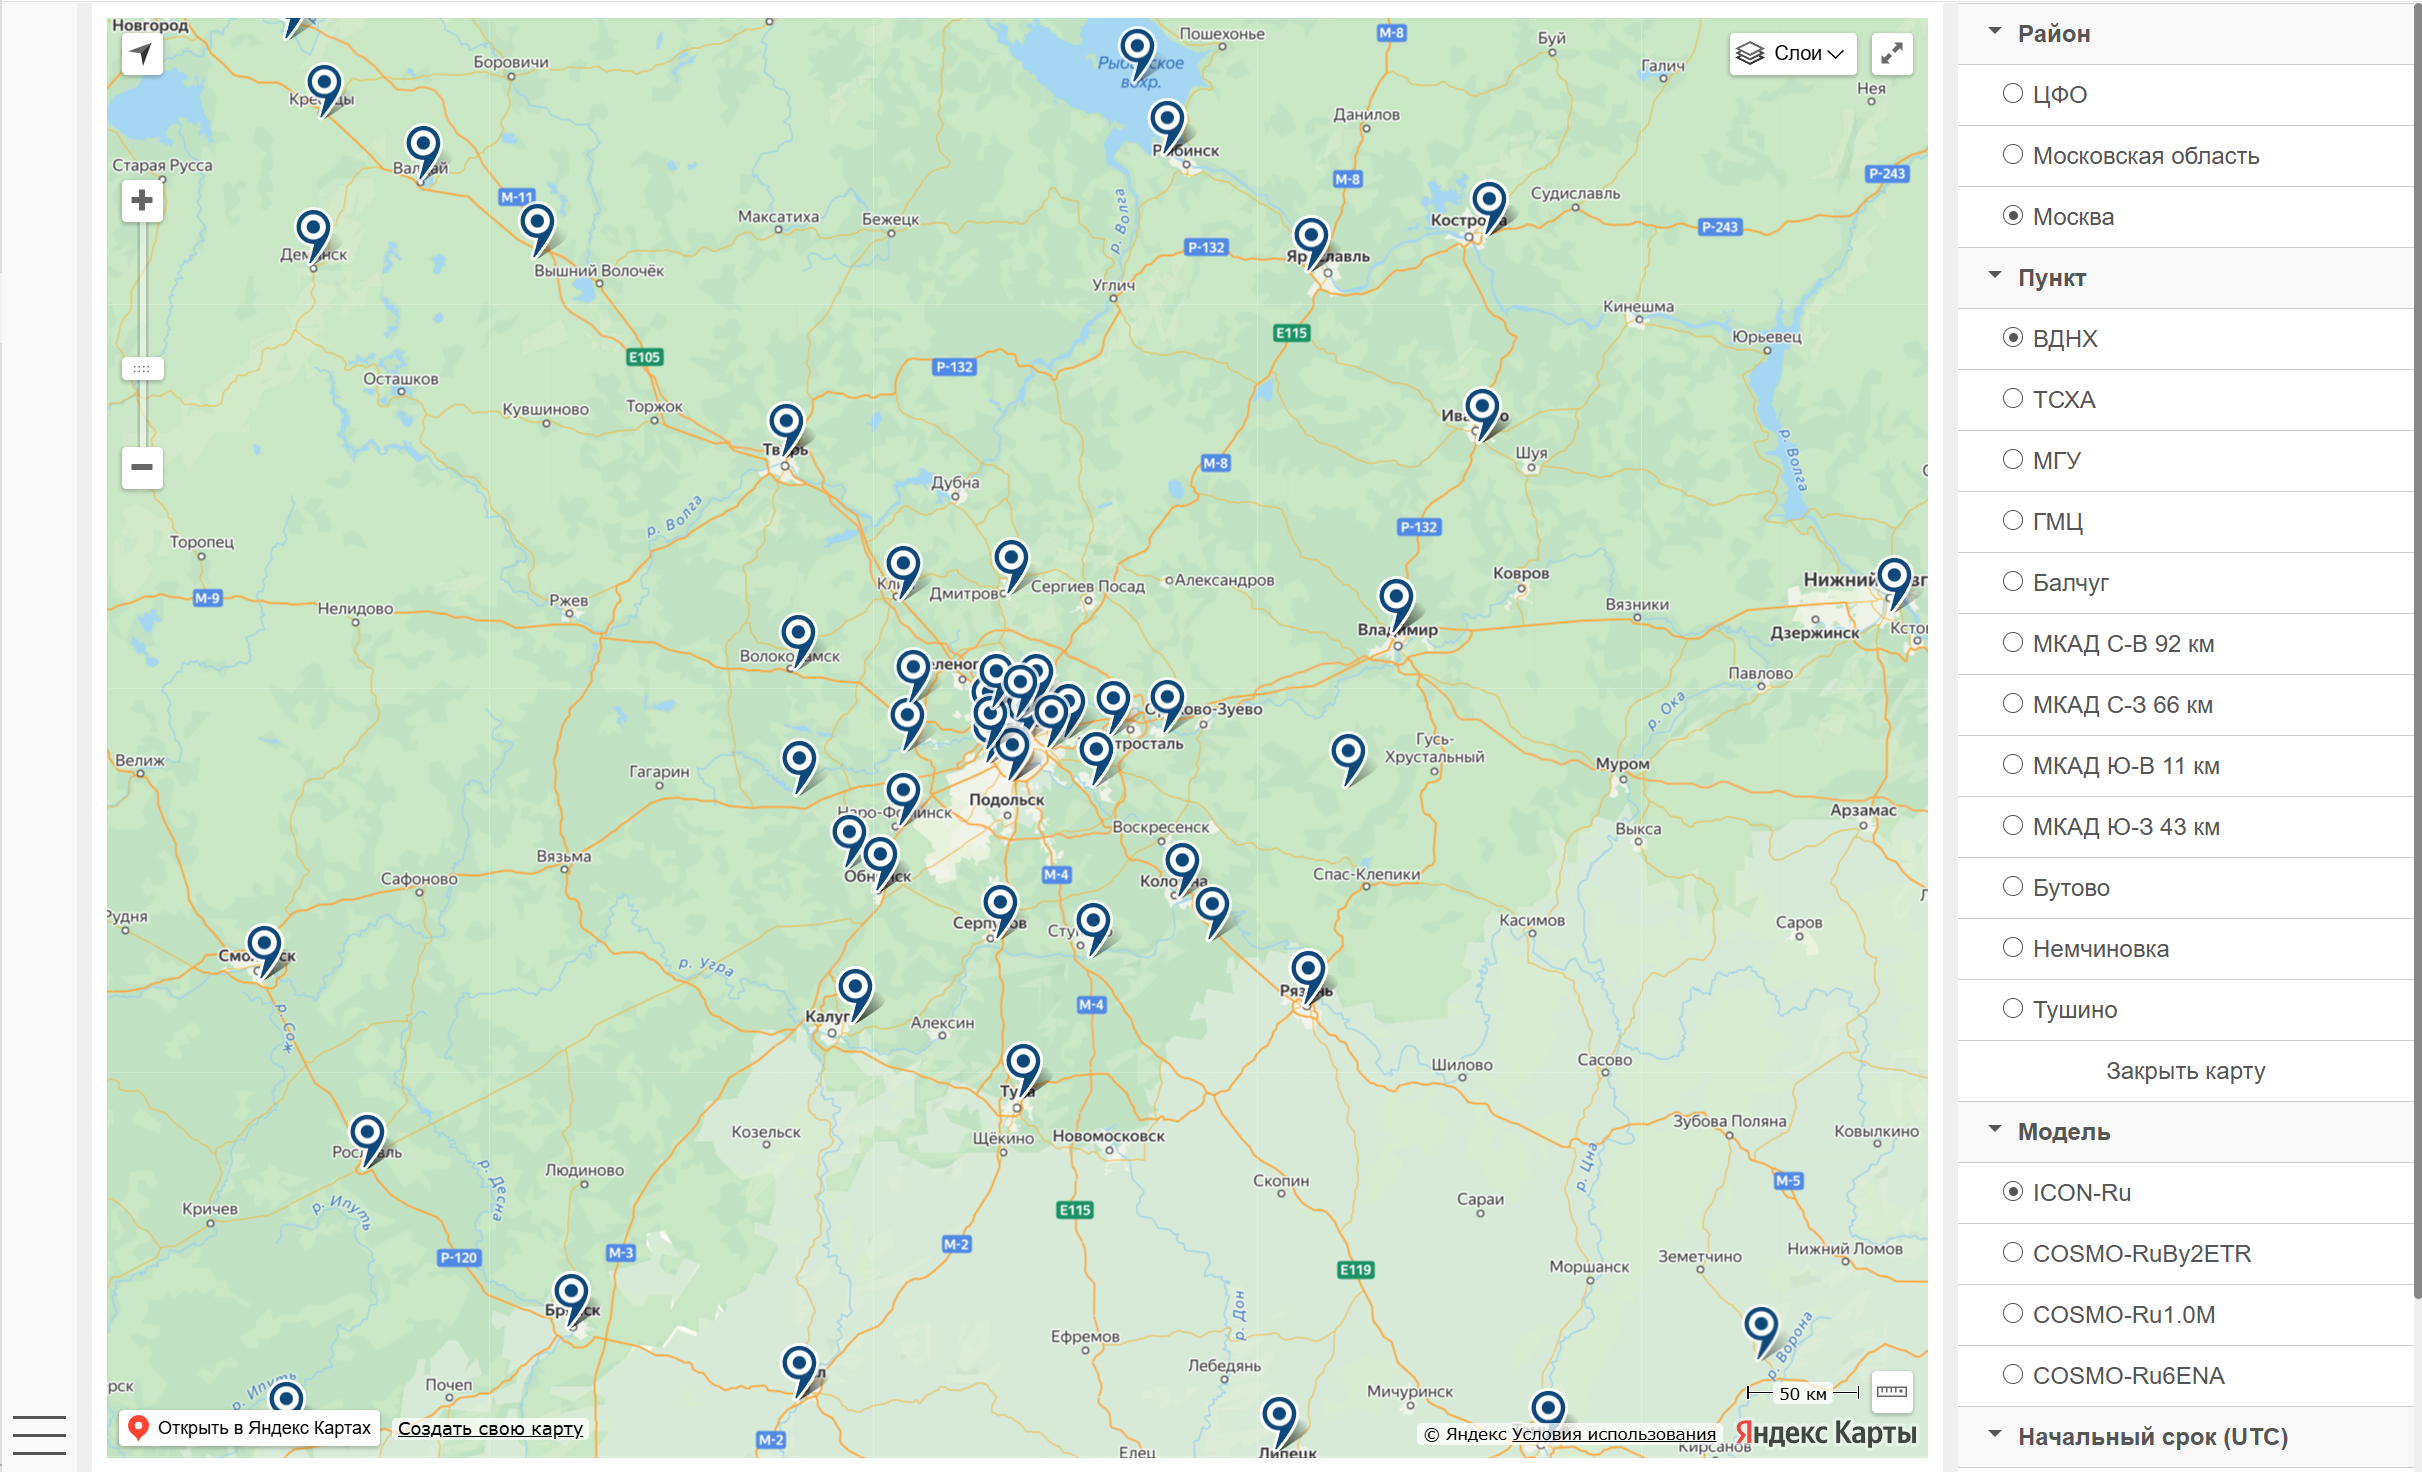2422x1472 pixels.
Task: Select COSMO-Ru1.0M model radio button
Action: click(x=2013, y=1313)
